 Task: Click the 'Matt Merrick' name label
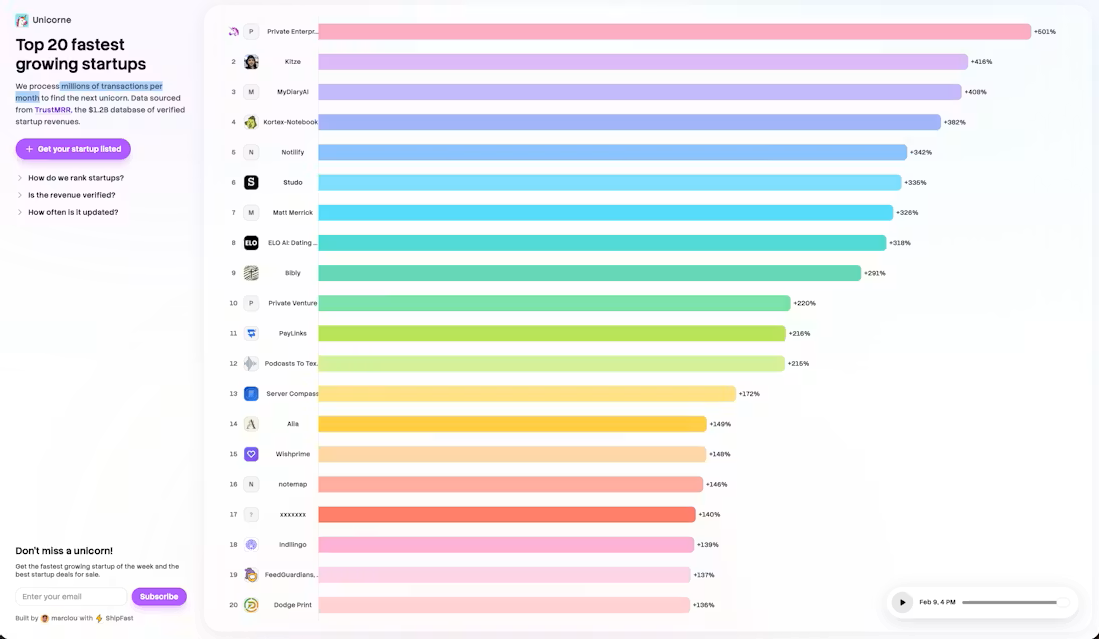(293, 212)
